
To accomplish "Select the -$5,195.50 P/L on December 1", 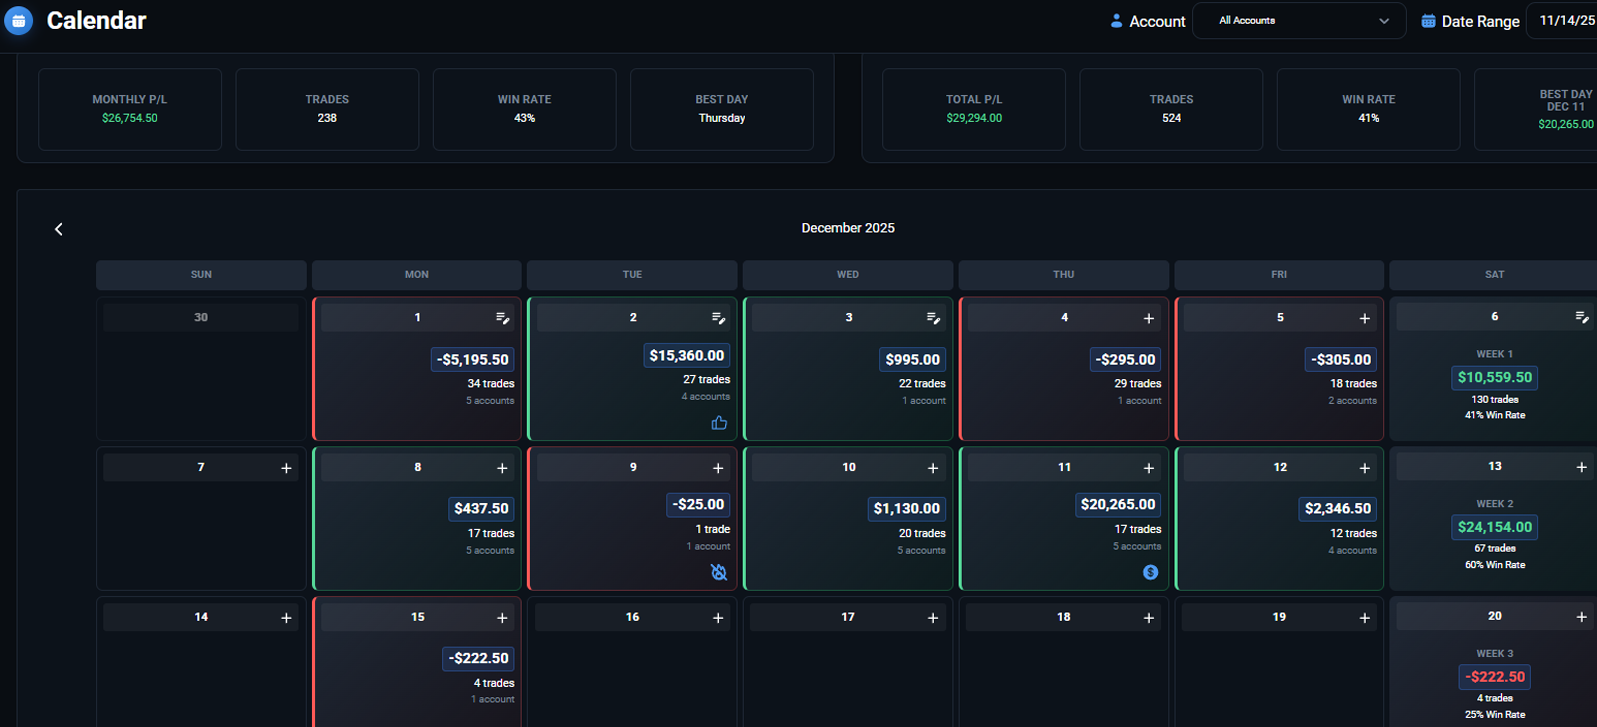I will coord(473,359).
